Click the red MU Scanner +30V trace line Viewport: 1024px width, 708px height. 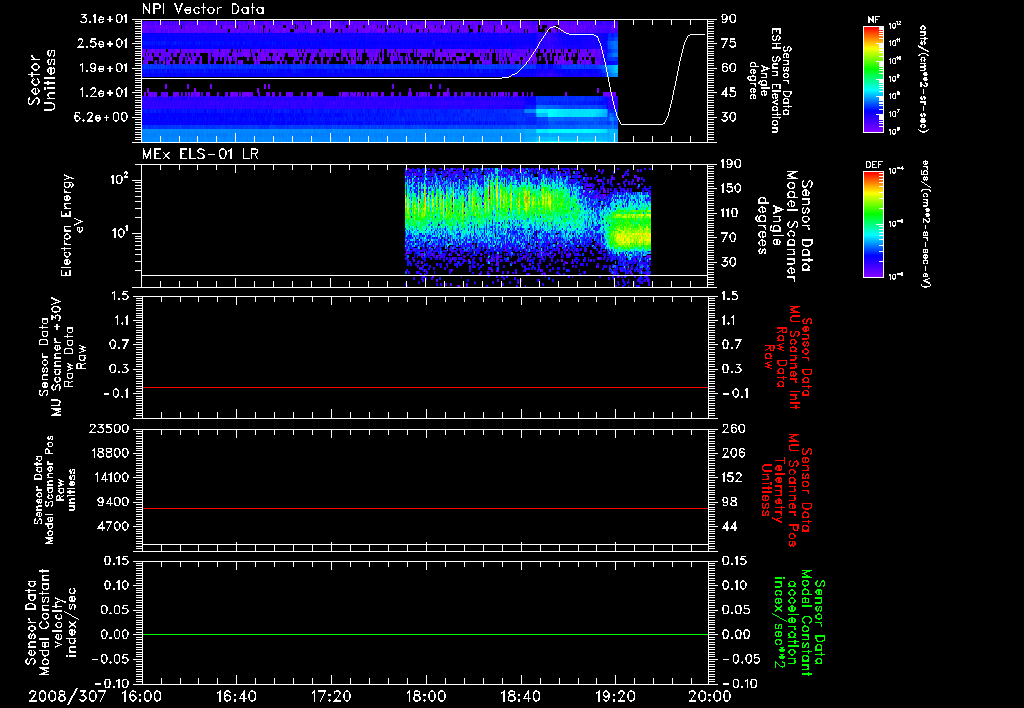(x=425, y=387)
